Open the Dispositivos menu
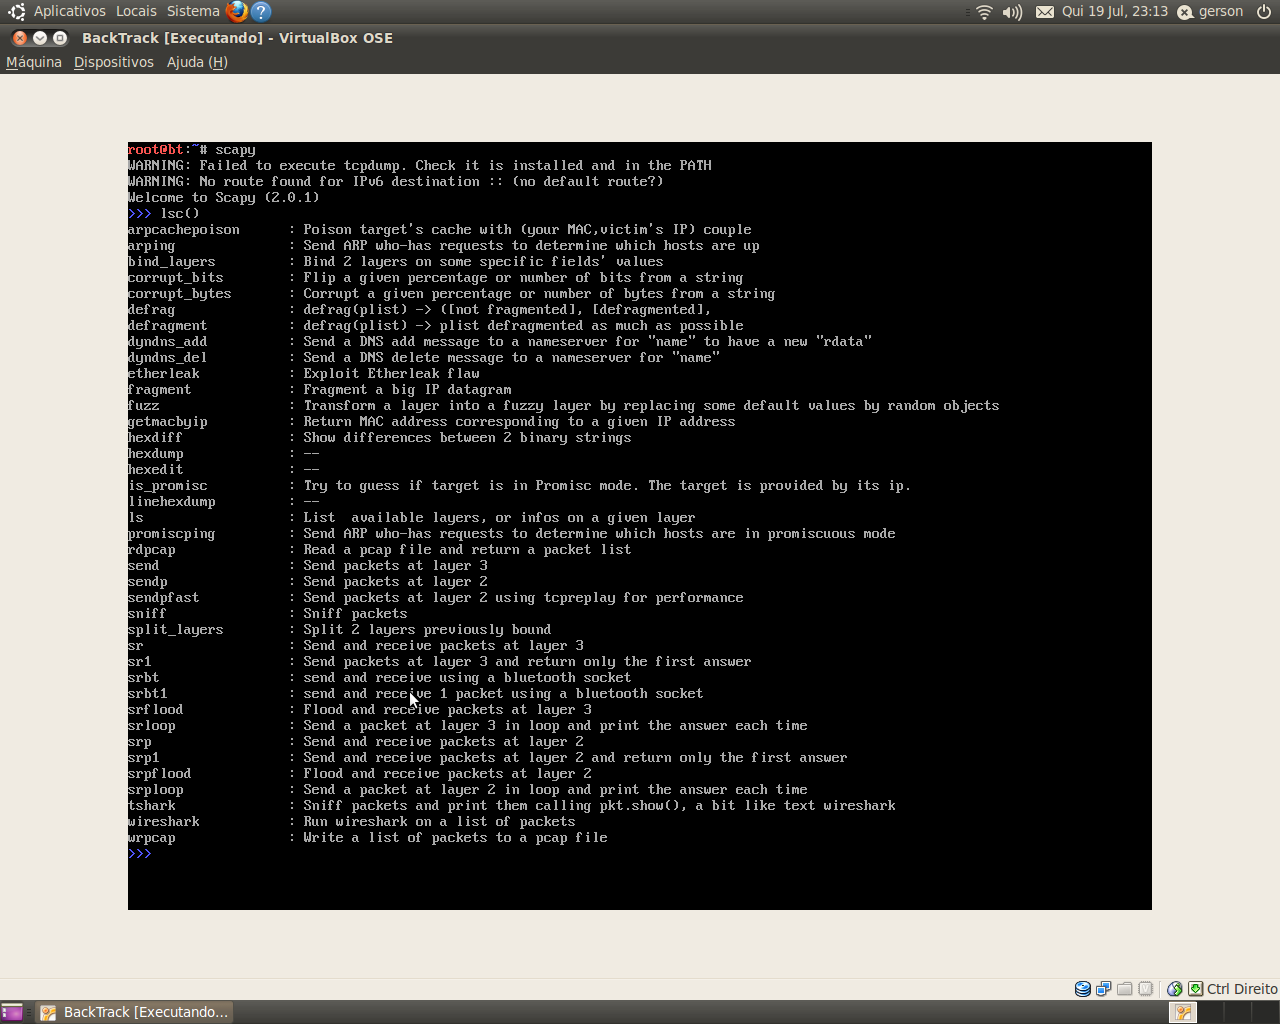 click(x=114, y=62)
